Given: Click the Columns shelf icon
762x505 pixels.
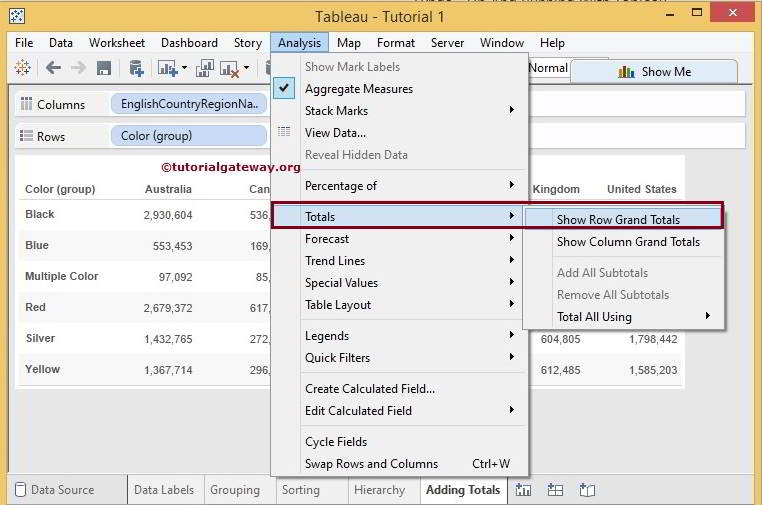Looking at the screenshot, I should (x=26, y=104).
